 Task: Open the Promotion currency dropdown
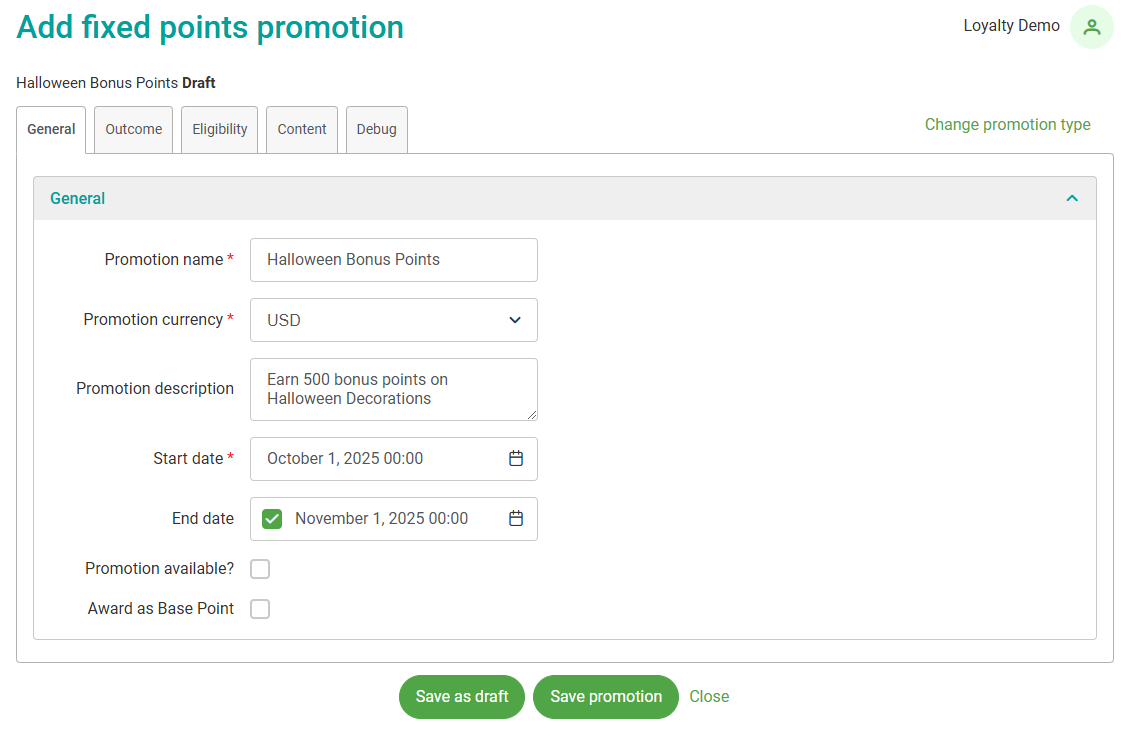coord(394,320)
